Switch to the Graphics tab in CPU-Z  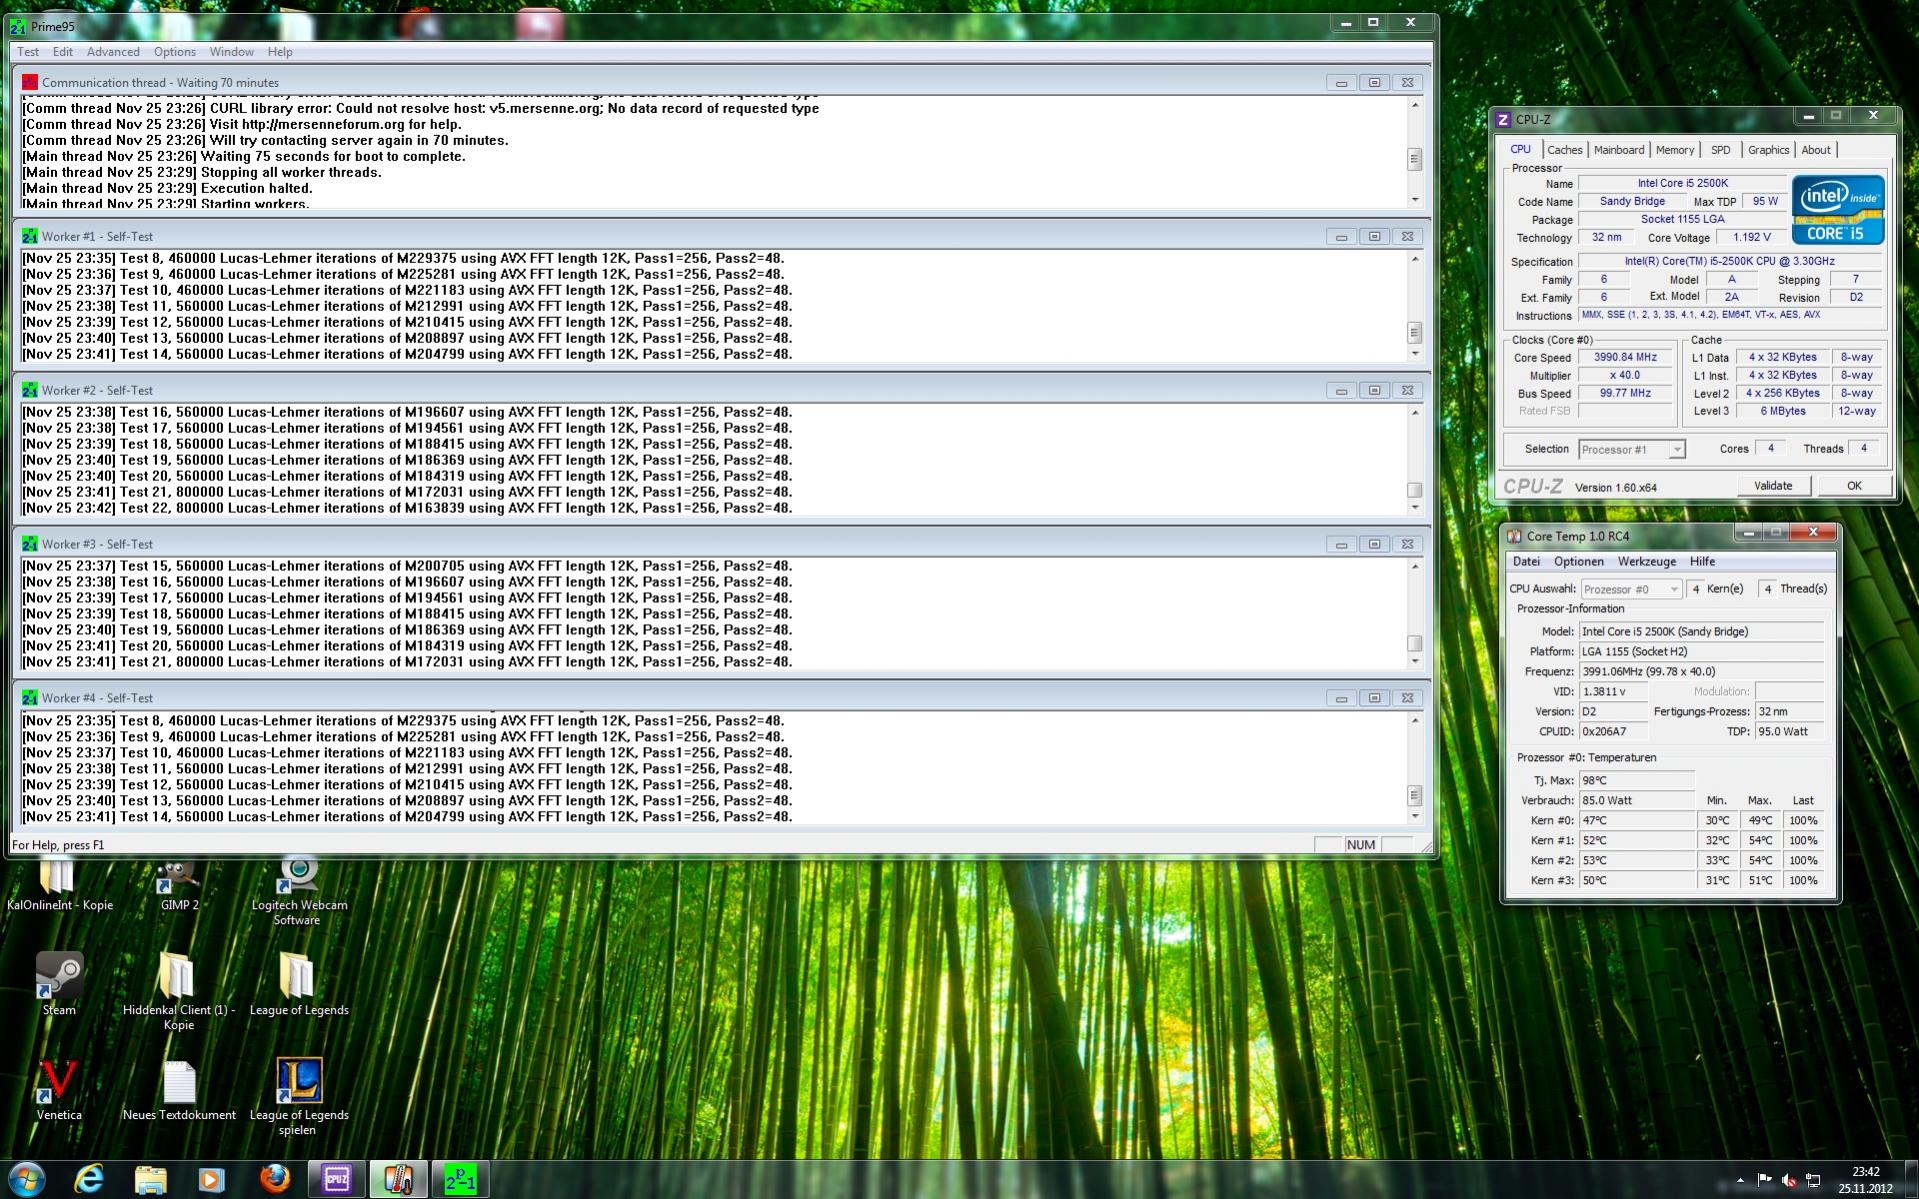[x=1768, y=150]
